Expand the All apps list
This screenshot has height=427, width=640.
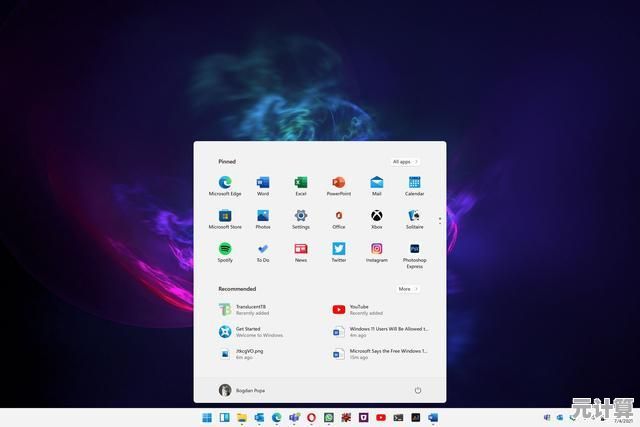405,162
